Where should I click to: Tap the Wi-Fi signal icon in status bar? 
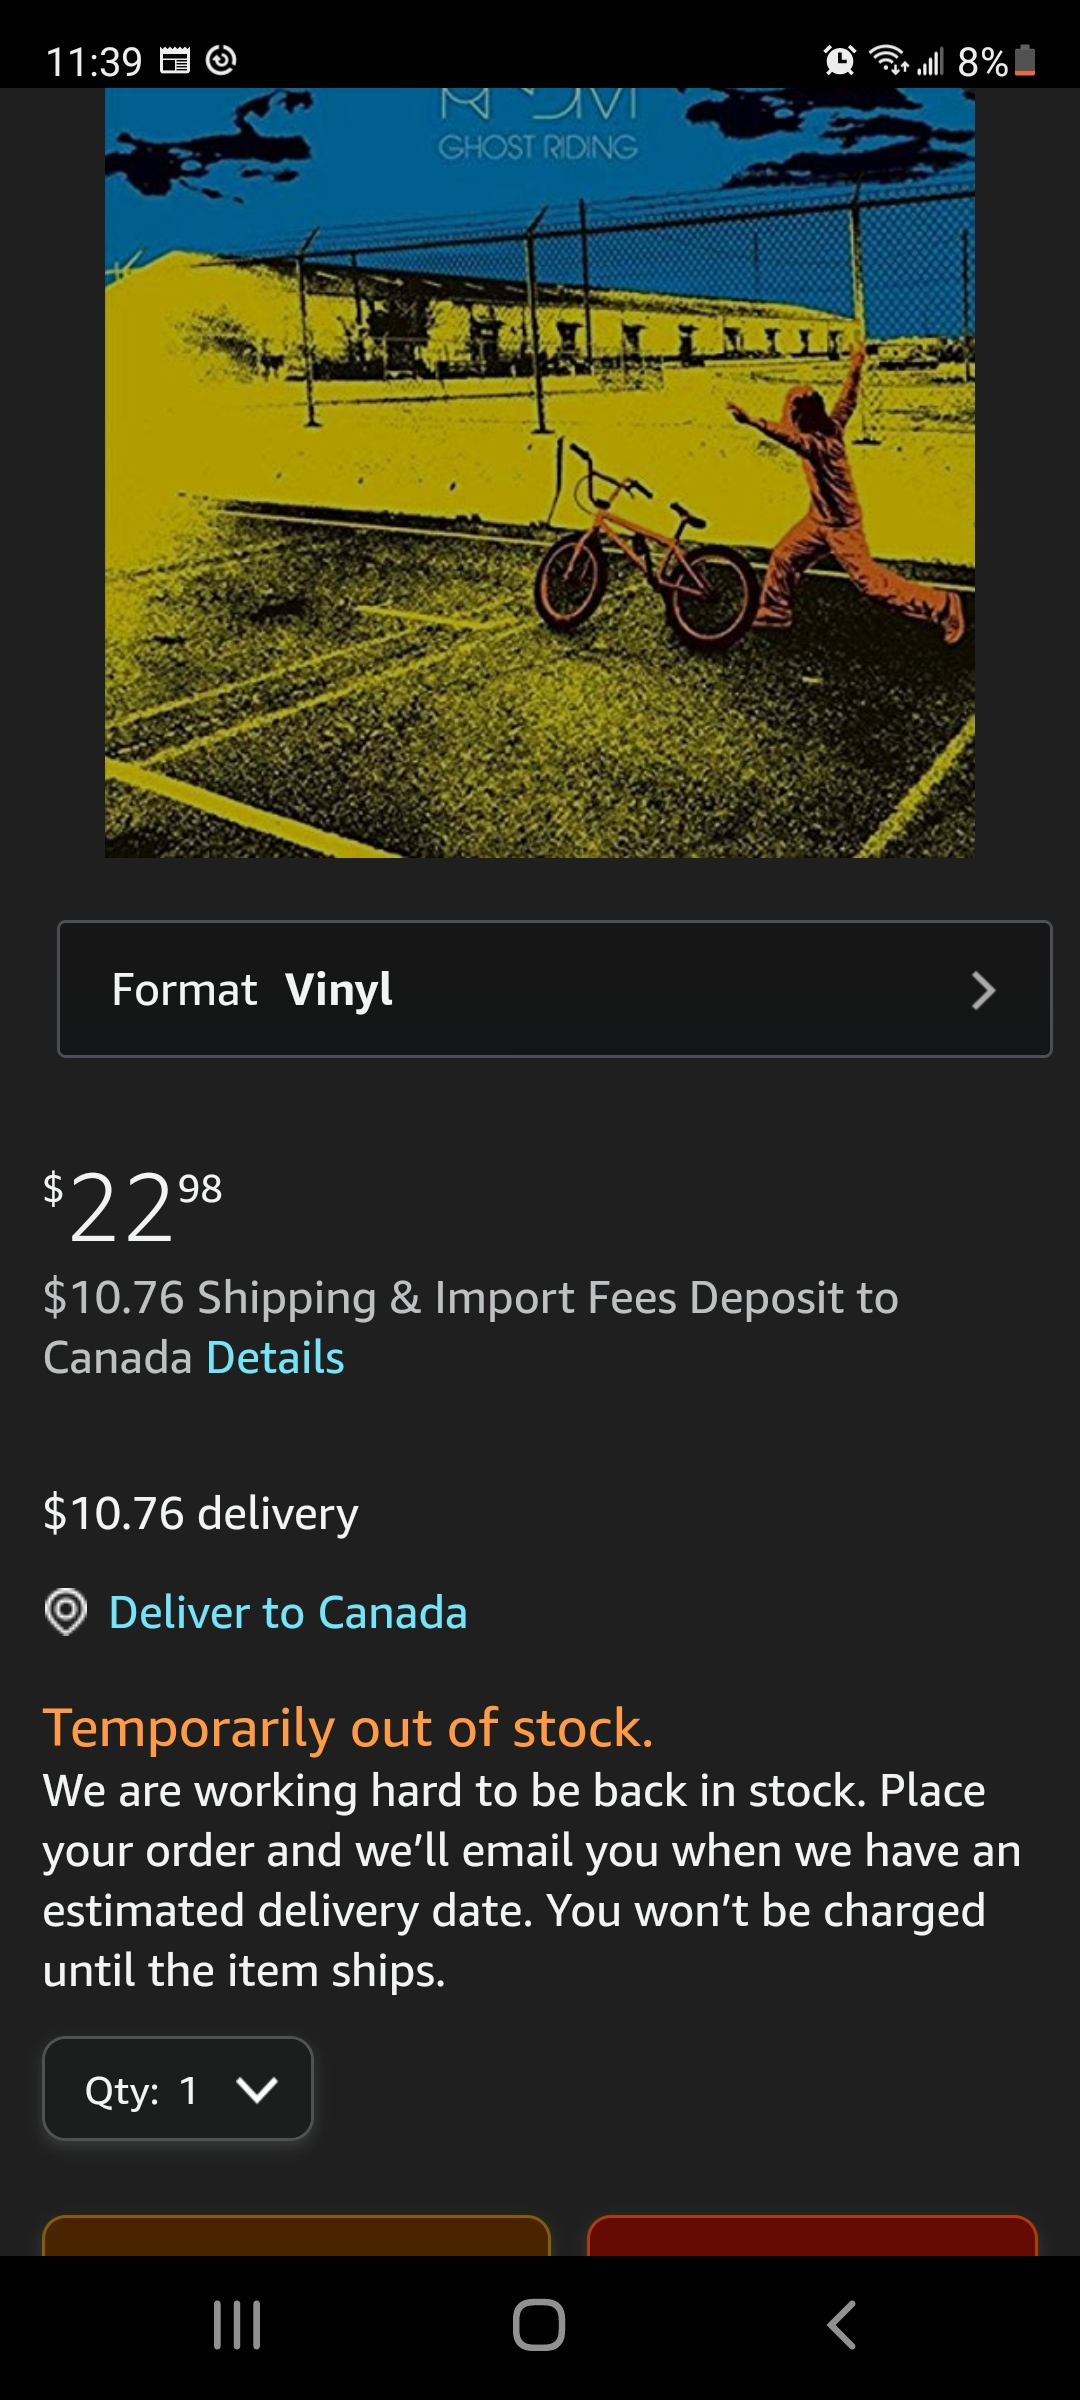coord(889,61)
